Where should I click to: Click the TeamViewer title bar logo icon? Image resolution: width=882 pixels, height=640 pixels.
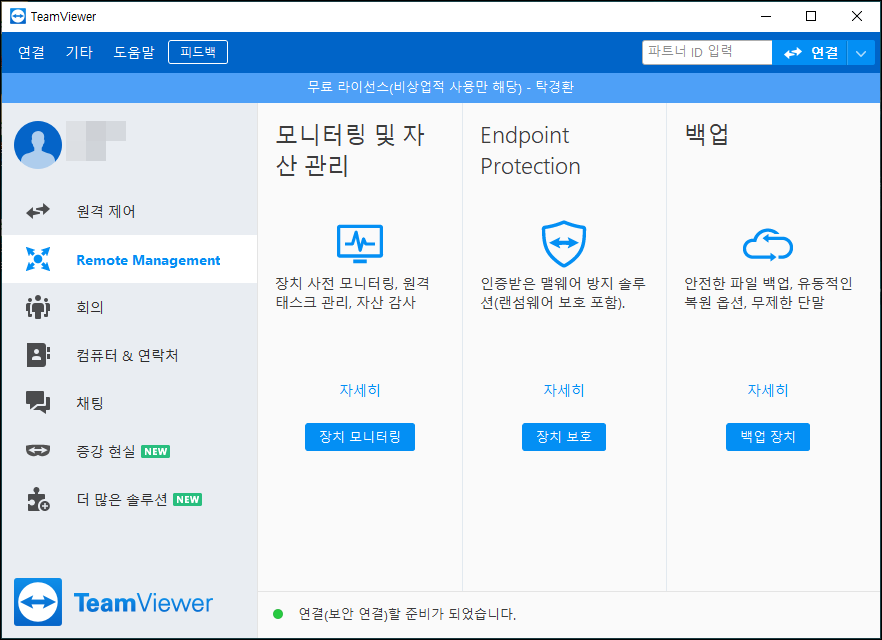(17, 16)
